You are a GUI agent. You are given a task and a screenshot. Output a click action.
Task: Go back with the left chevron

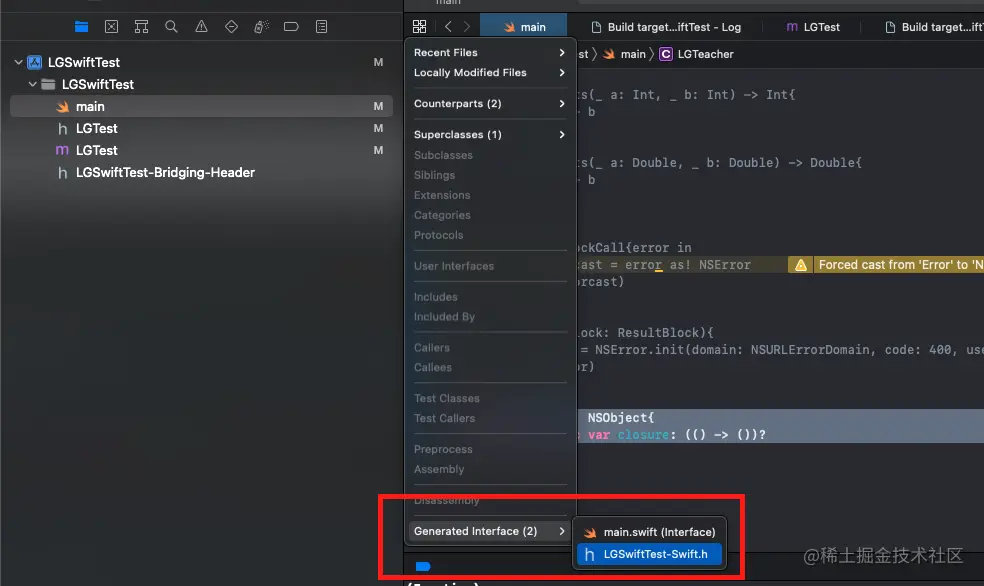point(448,26)
